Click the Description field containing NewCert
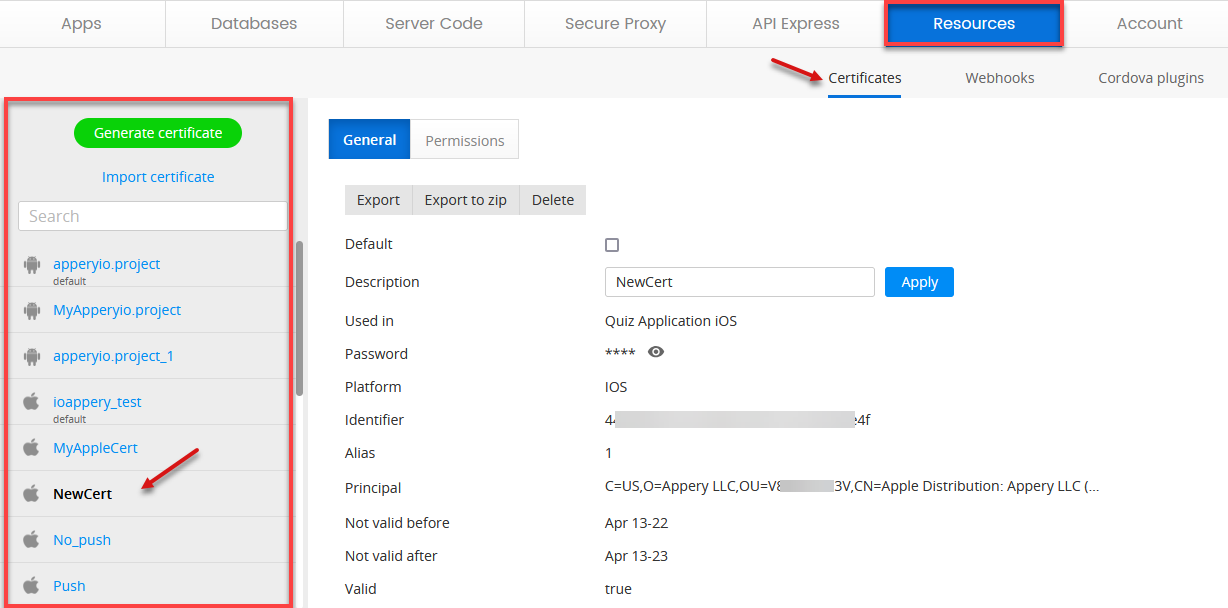This screenshot has height=608, width=1228. (740, 282)
